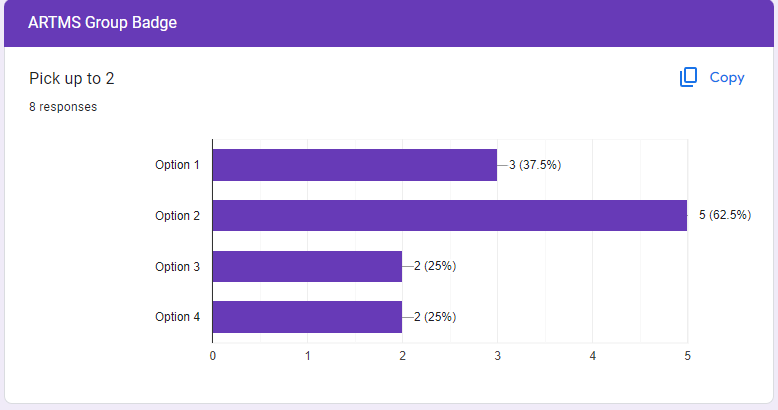Select the Option 3 bar
This screenshot has width=778, height=410.
click(x=307, y=267)
